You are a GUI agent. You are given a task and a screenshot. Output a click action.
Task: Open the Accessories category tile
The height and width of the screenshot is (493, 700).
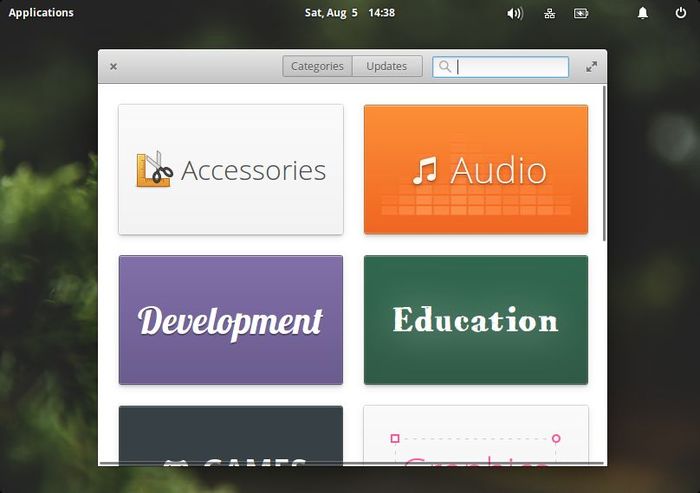point(231,170)
